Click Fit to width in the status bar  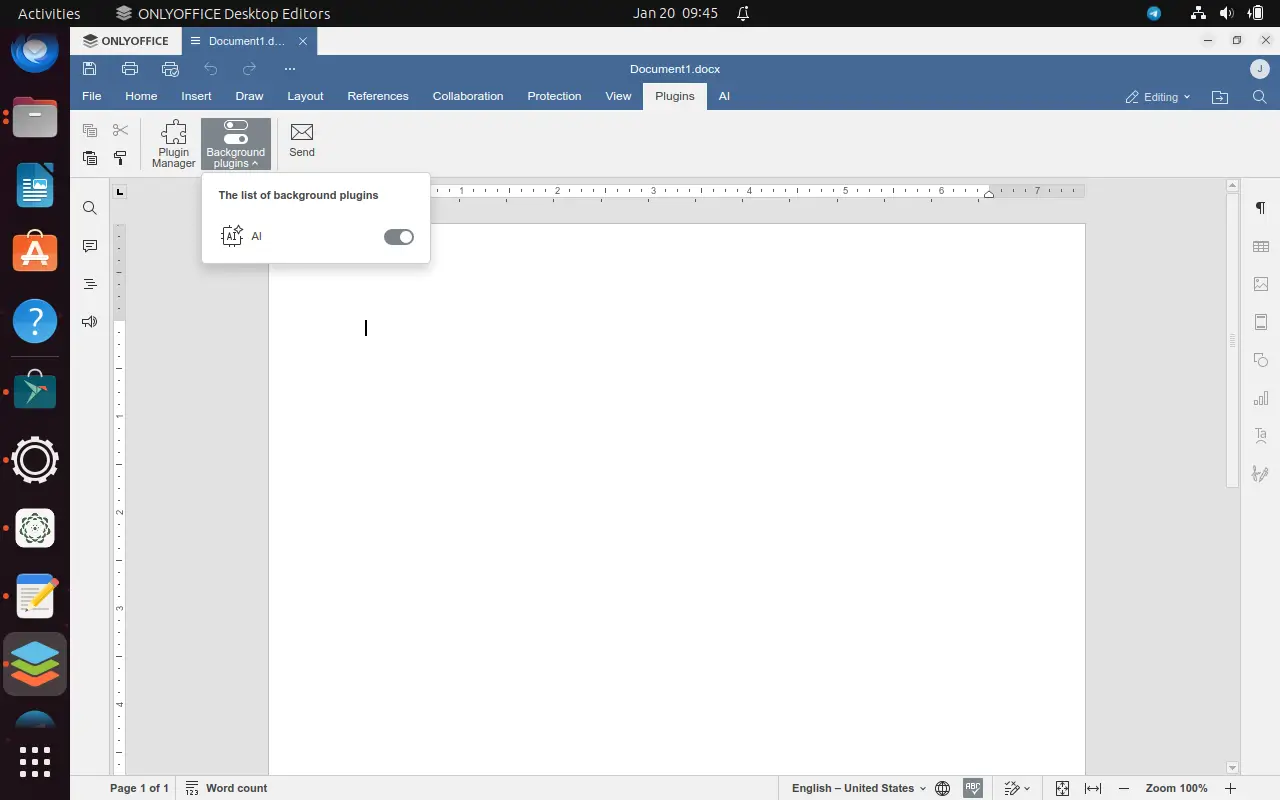pos(1093,788)
